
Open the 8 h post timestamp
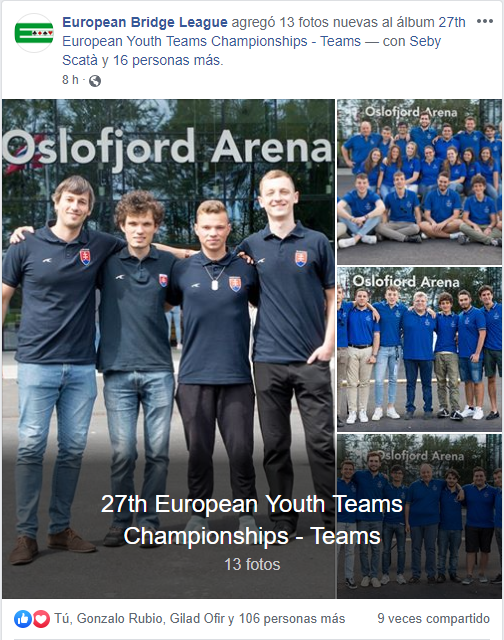(70, 80)
